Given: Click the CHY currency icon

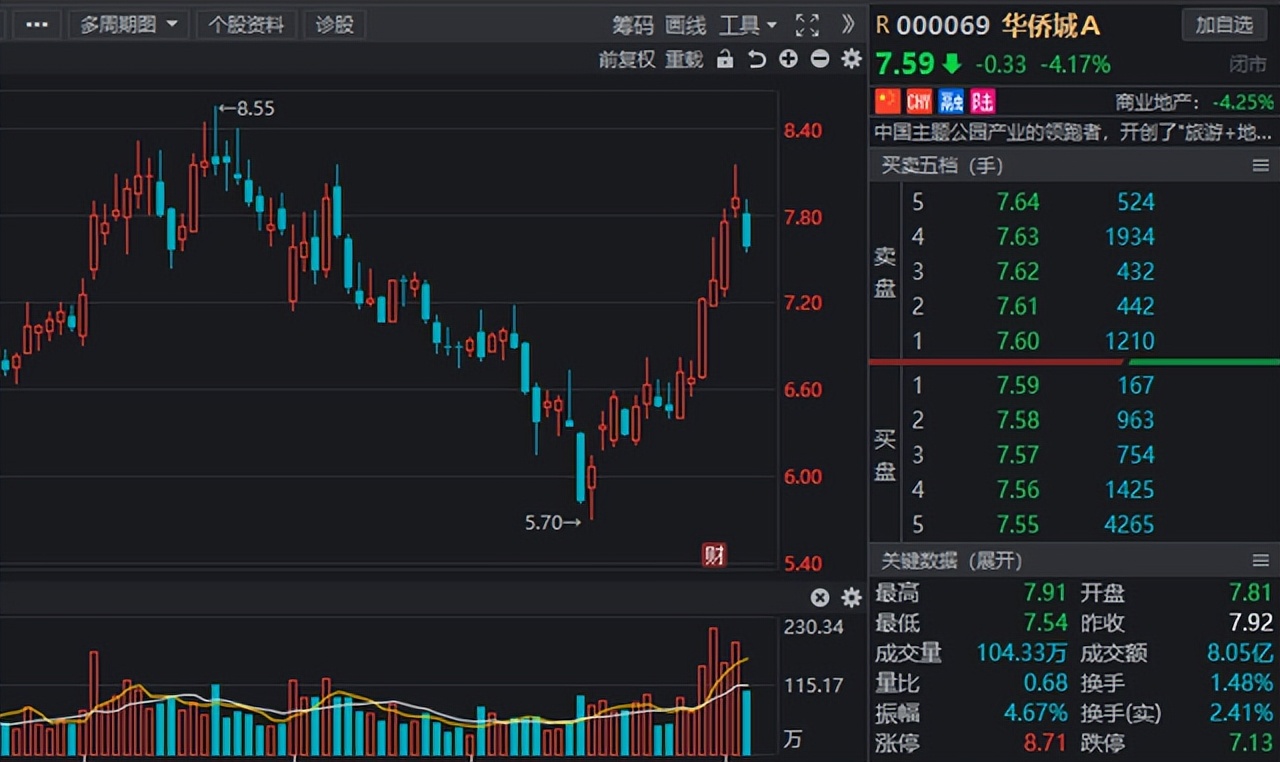Looking at the screenshot, I should (x=918, y=101).
